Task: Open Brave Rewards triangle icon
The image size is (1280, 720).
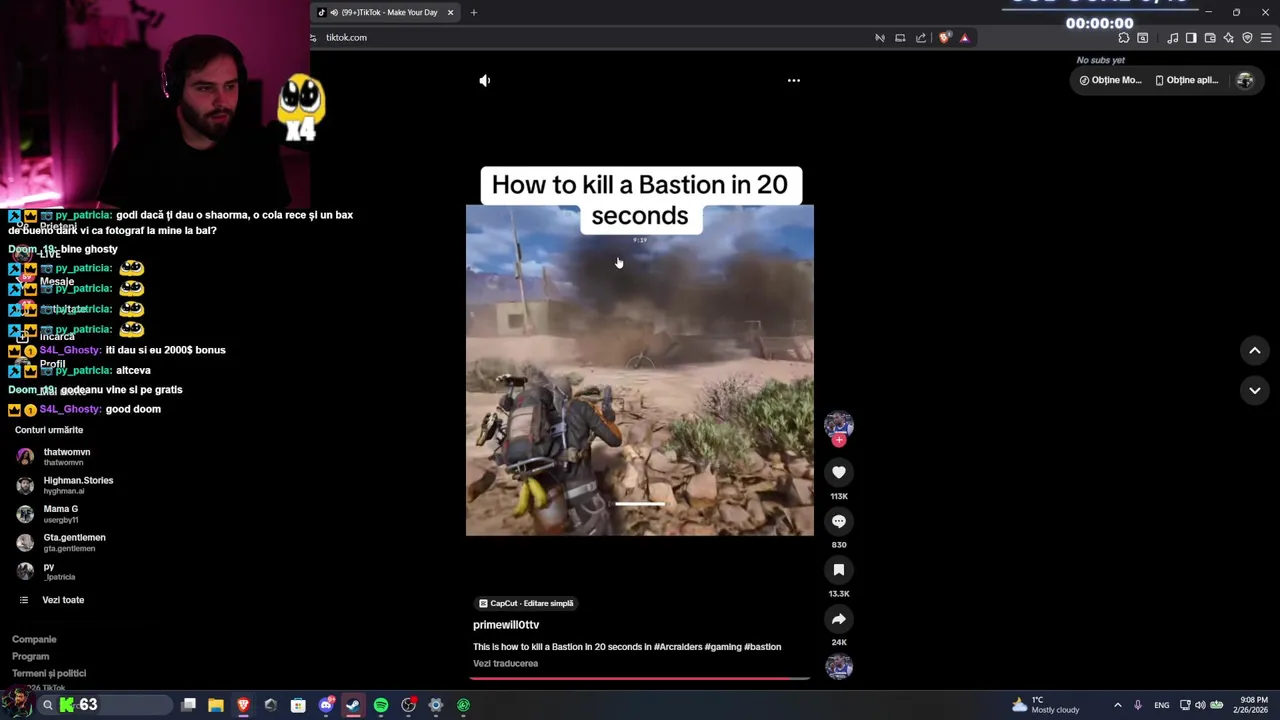Action: (964, 38)
